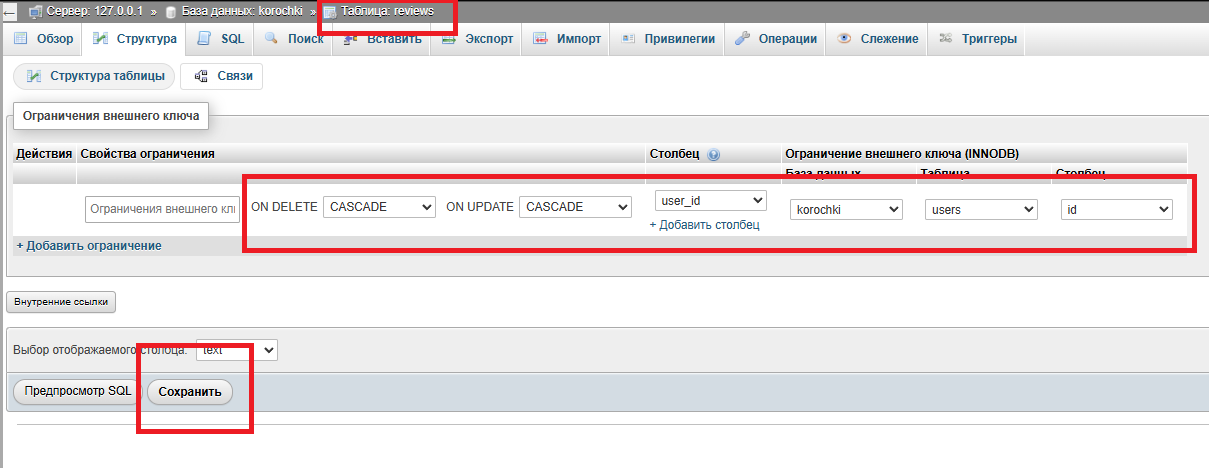The image size is (1209, 468).
Task: Expand the users table dropdown
Action: (981, 210)
